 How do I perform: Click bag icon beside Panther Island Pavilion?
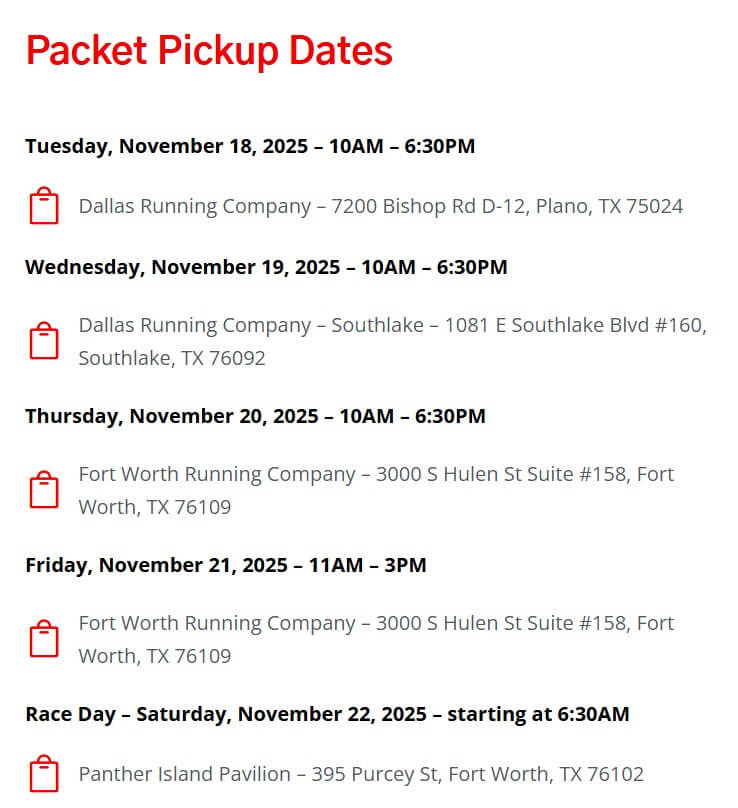coord(44,773)
